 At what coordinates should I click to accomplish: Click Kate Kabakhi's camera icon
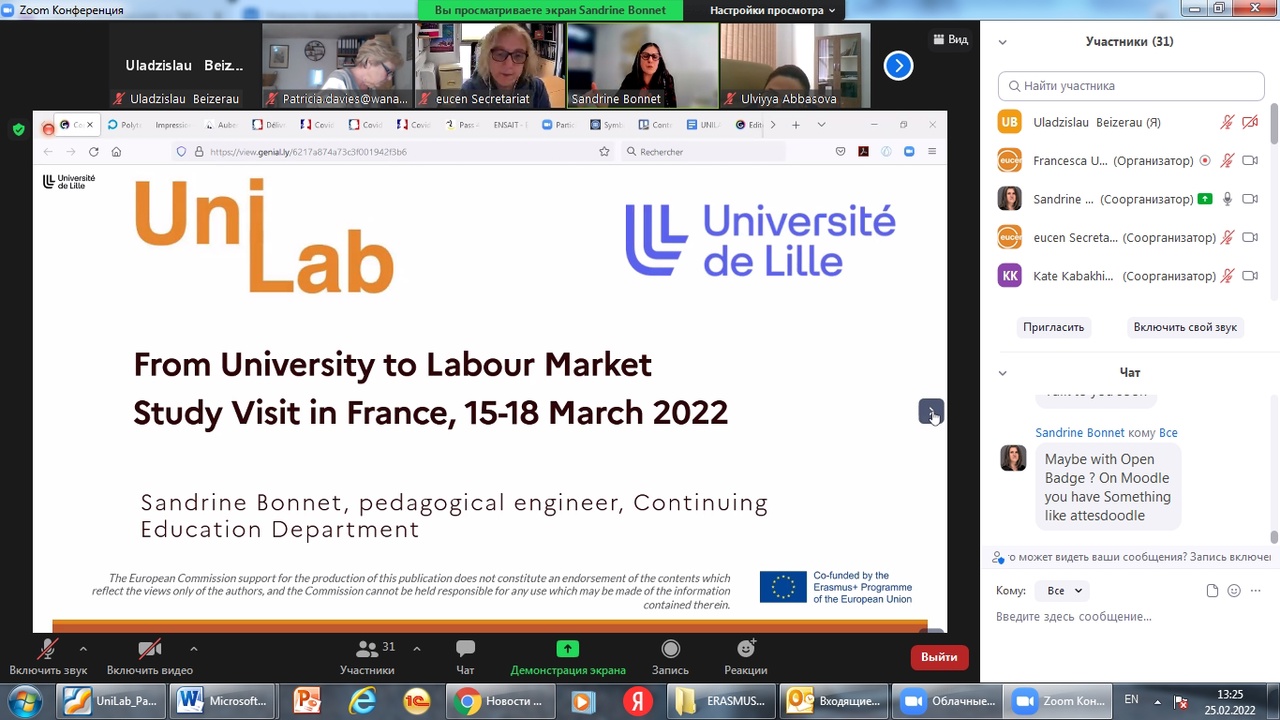[x=1250, y=276]
